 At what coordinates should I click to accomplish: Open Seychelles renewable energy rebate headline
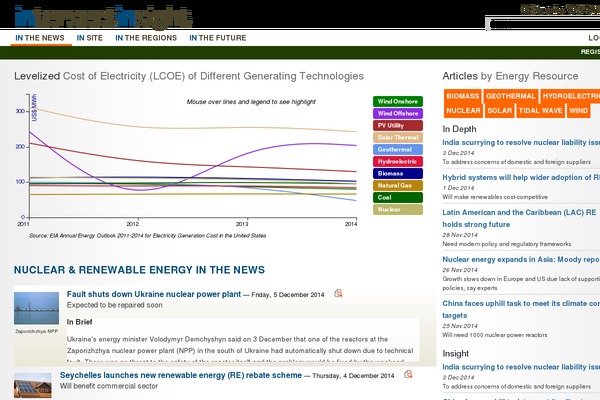click(181, 375)
